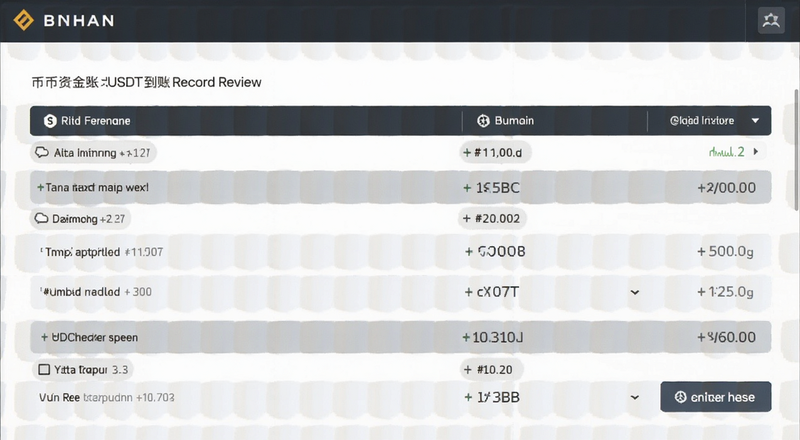
Task: Click the plus icon before Tana naxd maip
Action: click(40, 187)
